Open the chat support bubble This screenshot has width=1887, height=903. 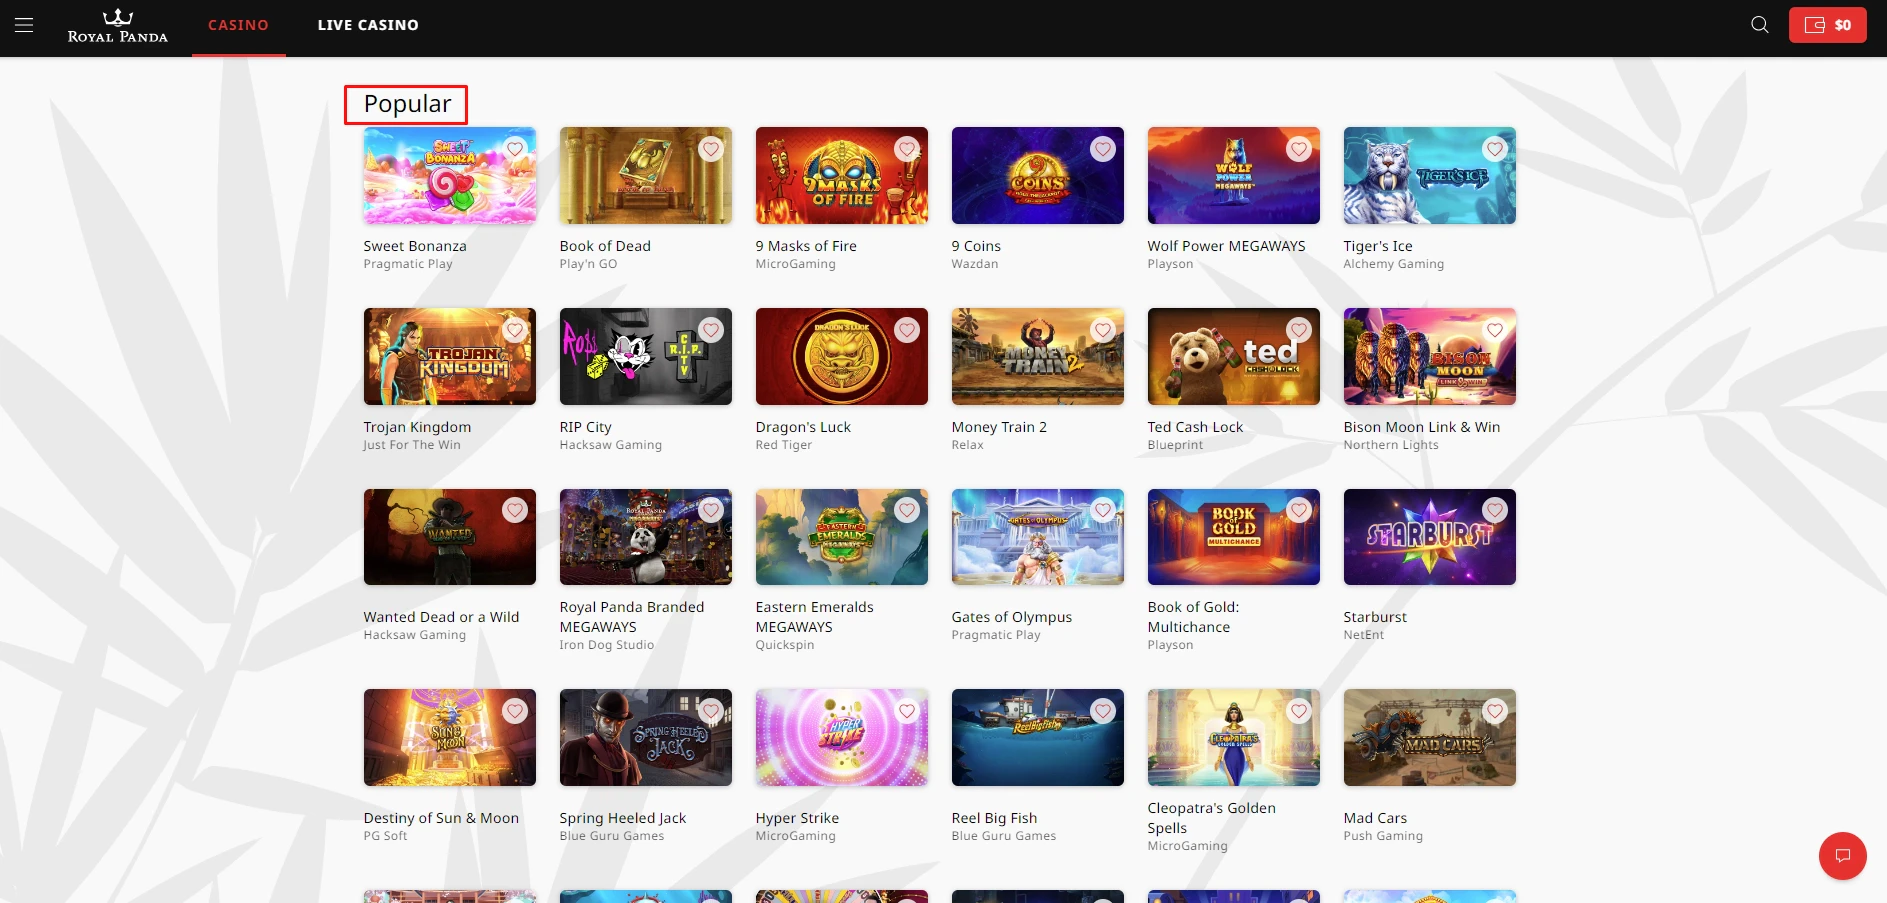1842,856
